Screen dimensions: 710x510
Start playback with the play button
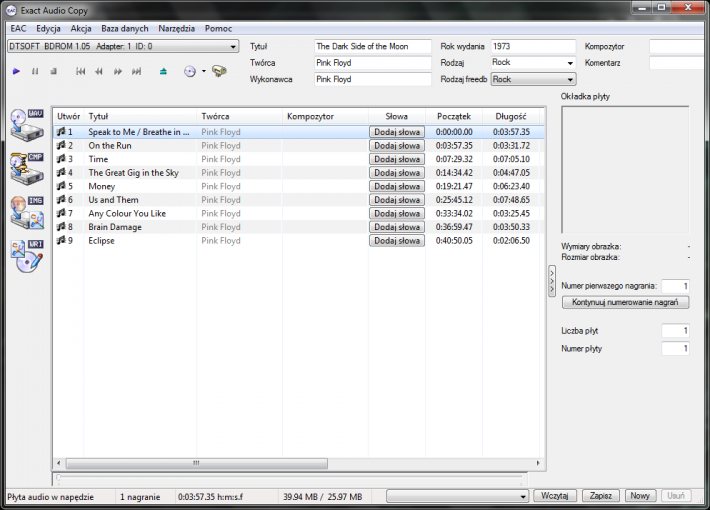click(16, 71)
